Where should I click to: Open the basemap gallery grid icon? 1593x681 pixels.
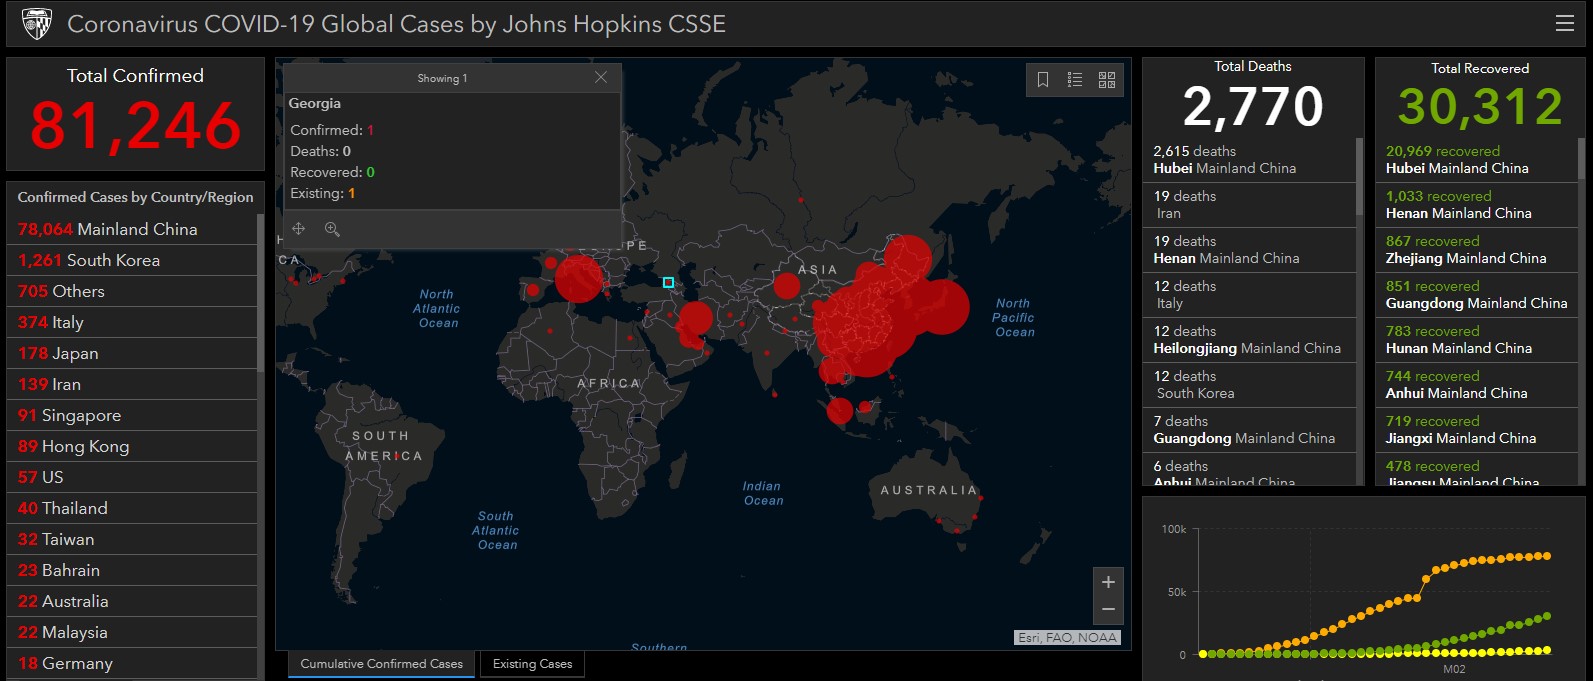pyautogui.click(x=1107, y=80)
